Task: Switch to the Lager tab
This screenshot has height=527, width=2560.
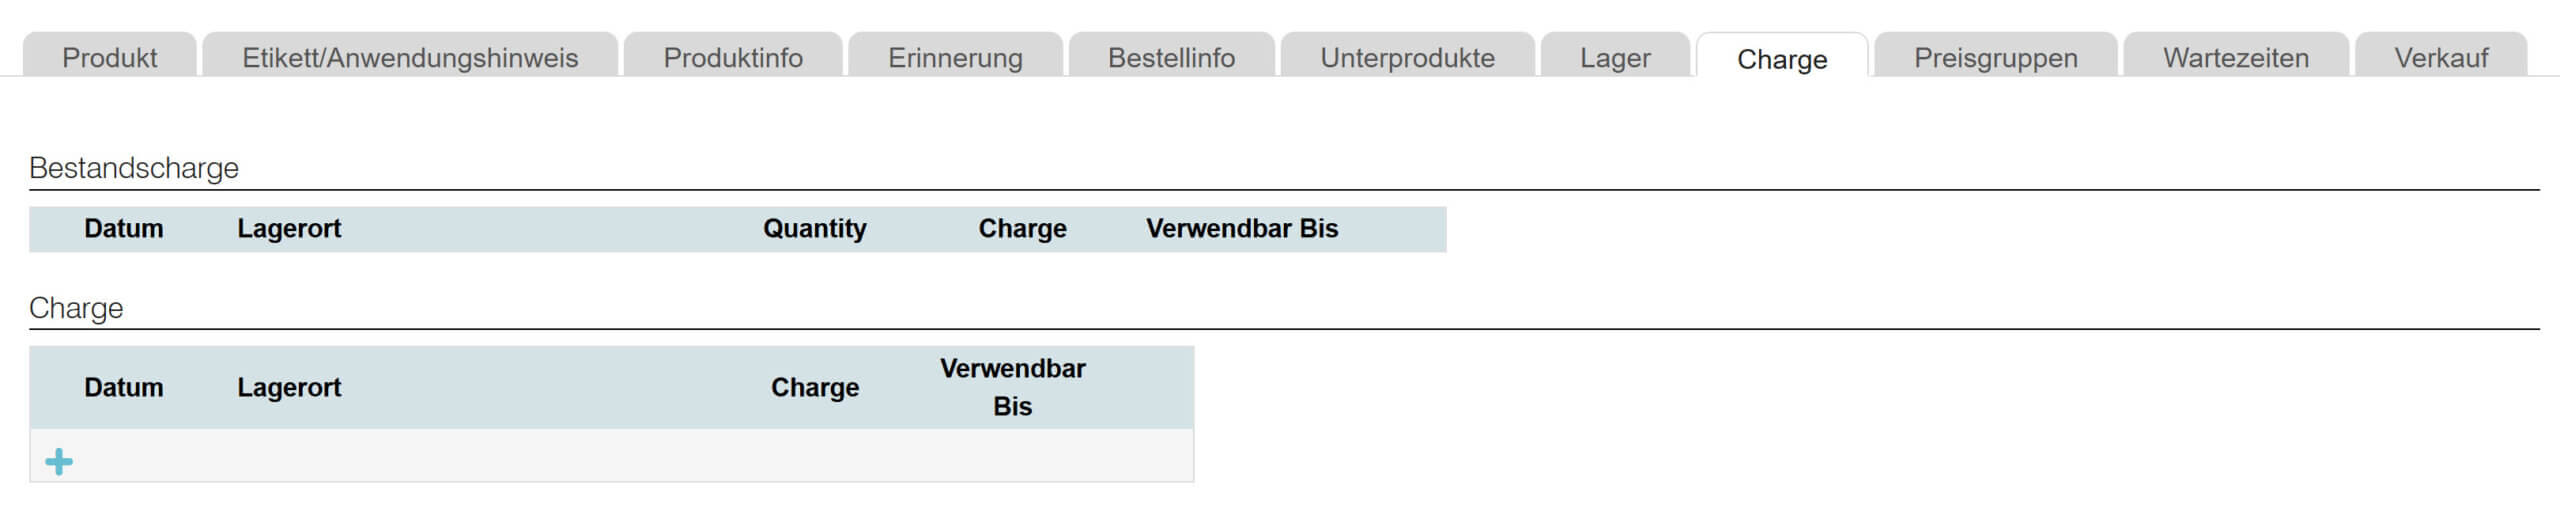Action: pyautogui.click(x=1615, y=58)
